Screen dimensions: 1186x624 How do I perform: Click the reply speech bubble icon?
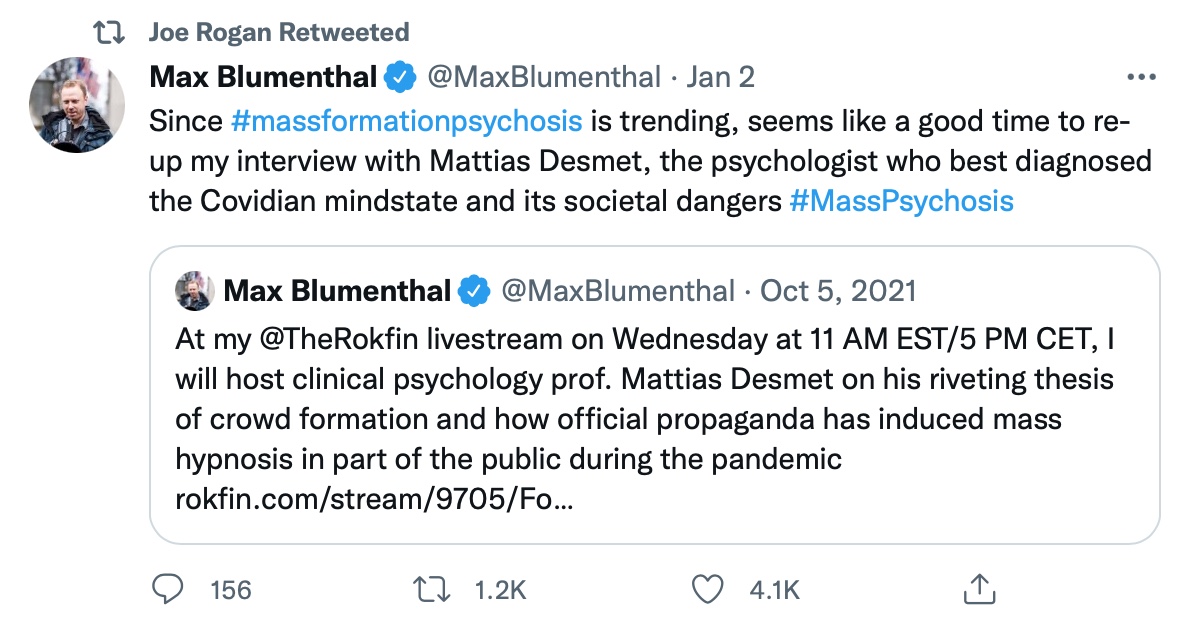pyautogui.click(x=166, y=589)
